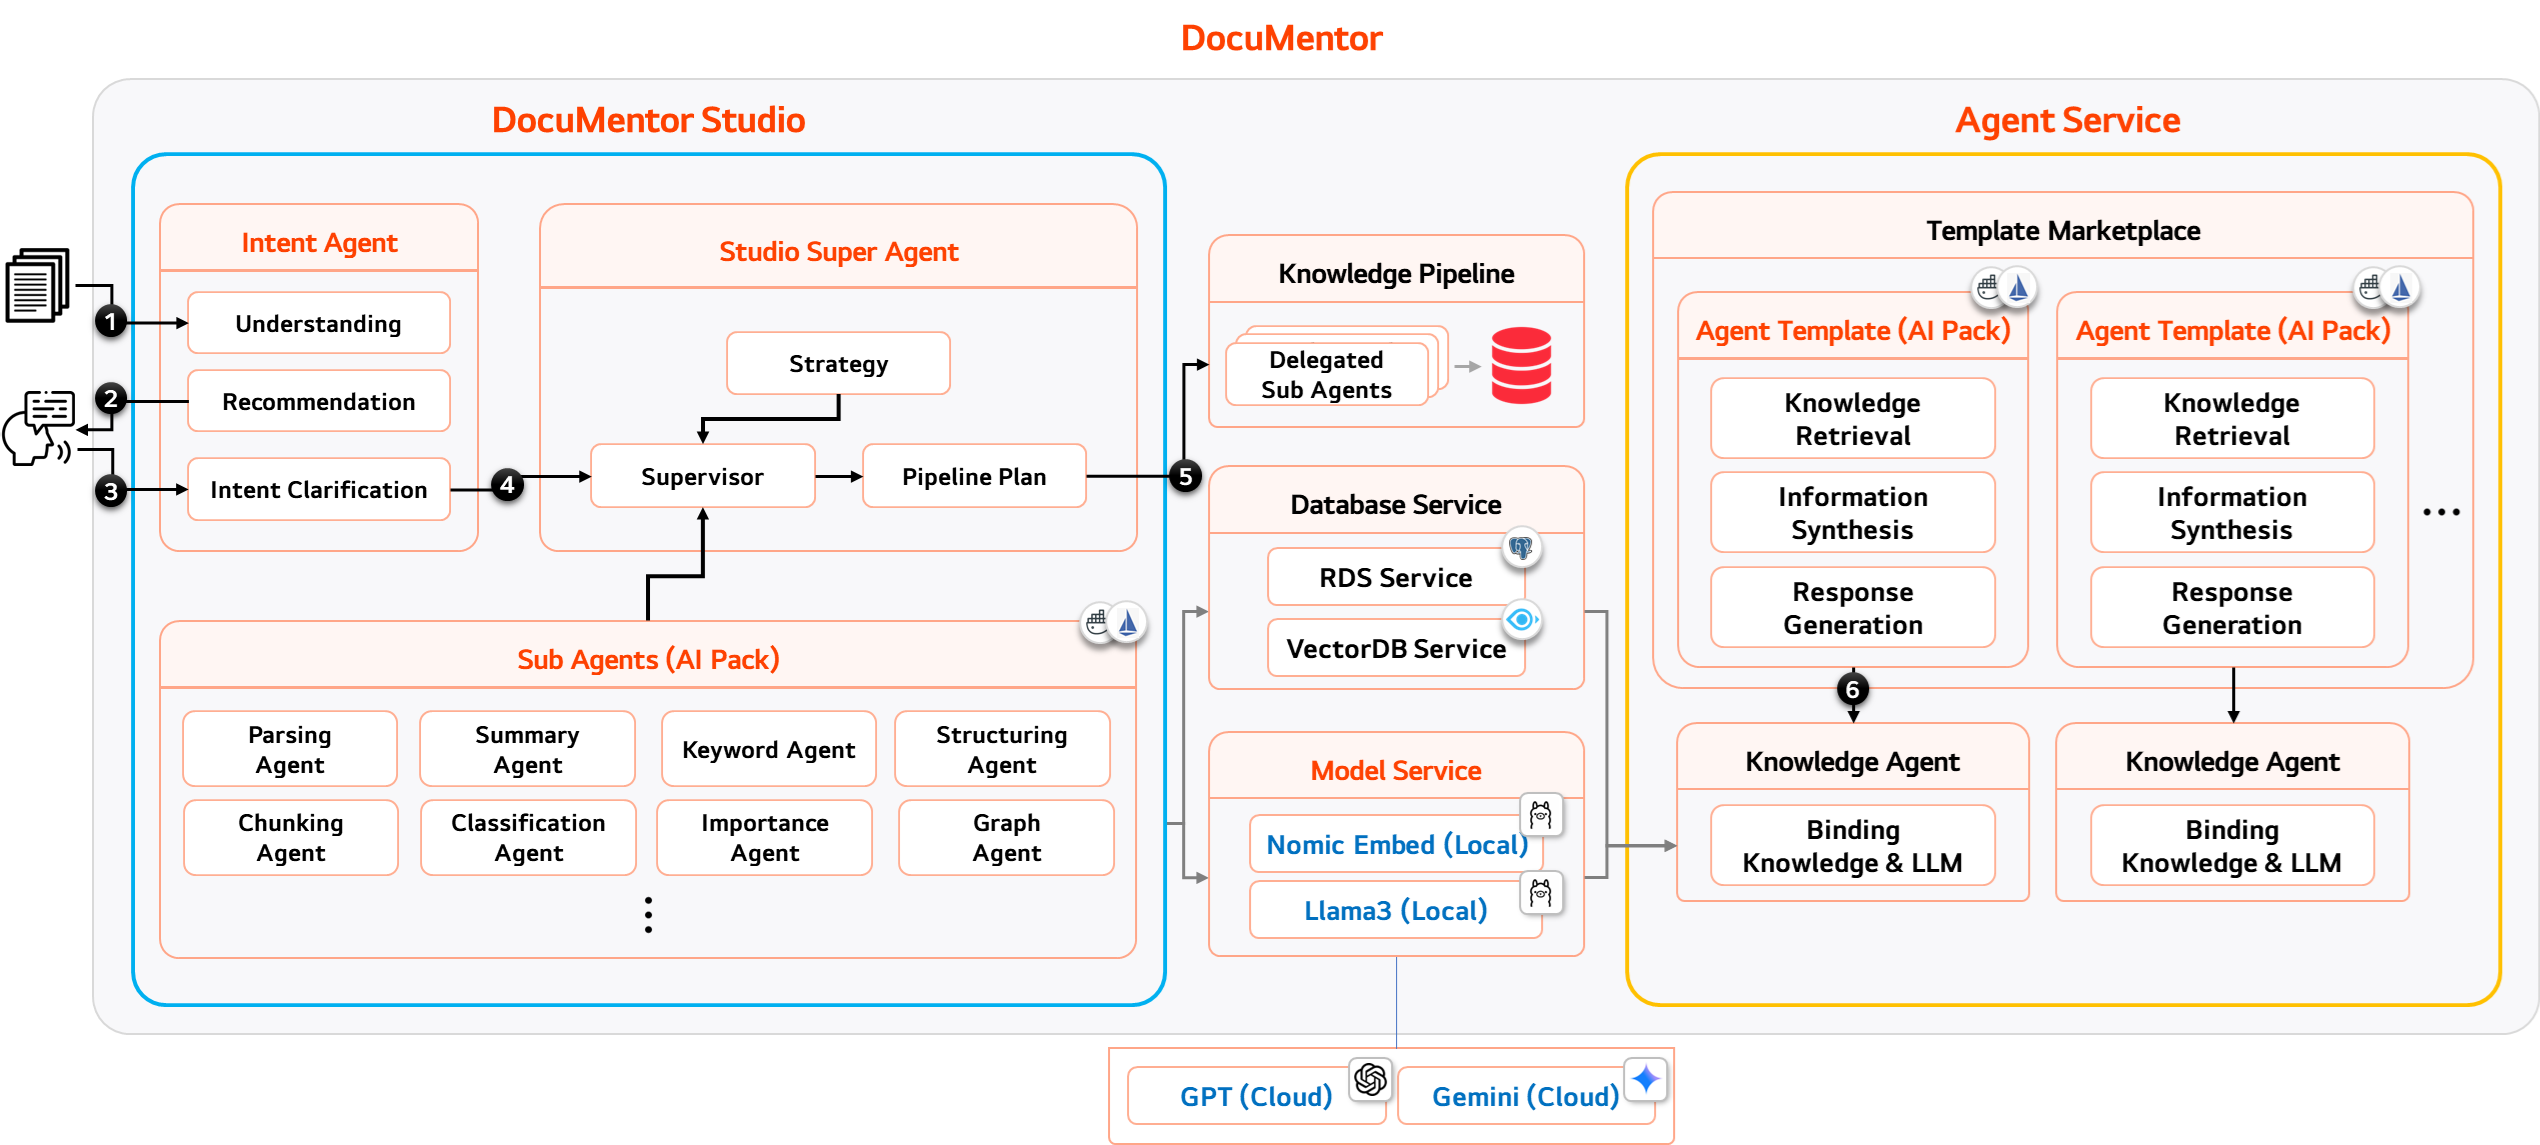
Task: Select the Understanding box
Action: (x=319, y=323)
